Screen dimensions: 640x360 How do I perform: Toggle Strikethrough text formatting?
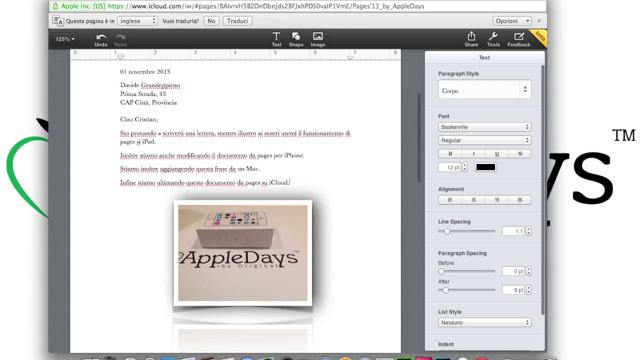[520, 154]
